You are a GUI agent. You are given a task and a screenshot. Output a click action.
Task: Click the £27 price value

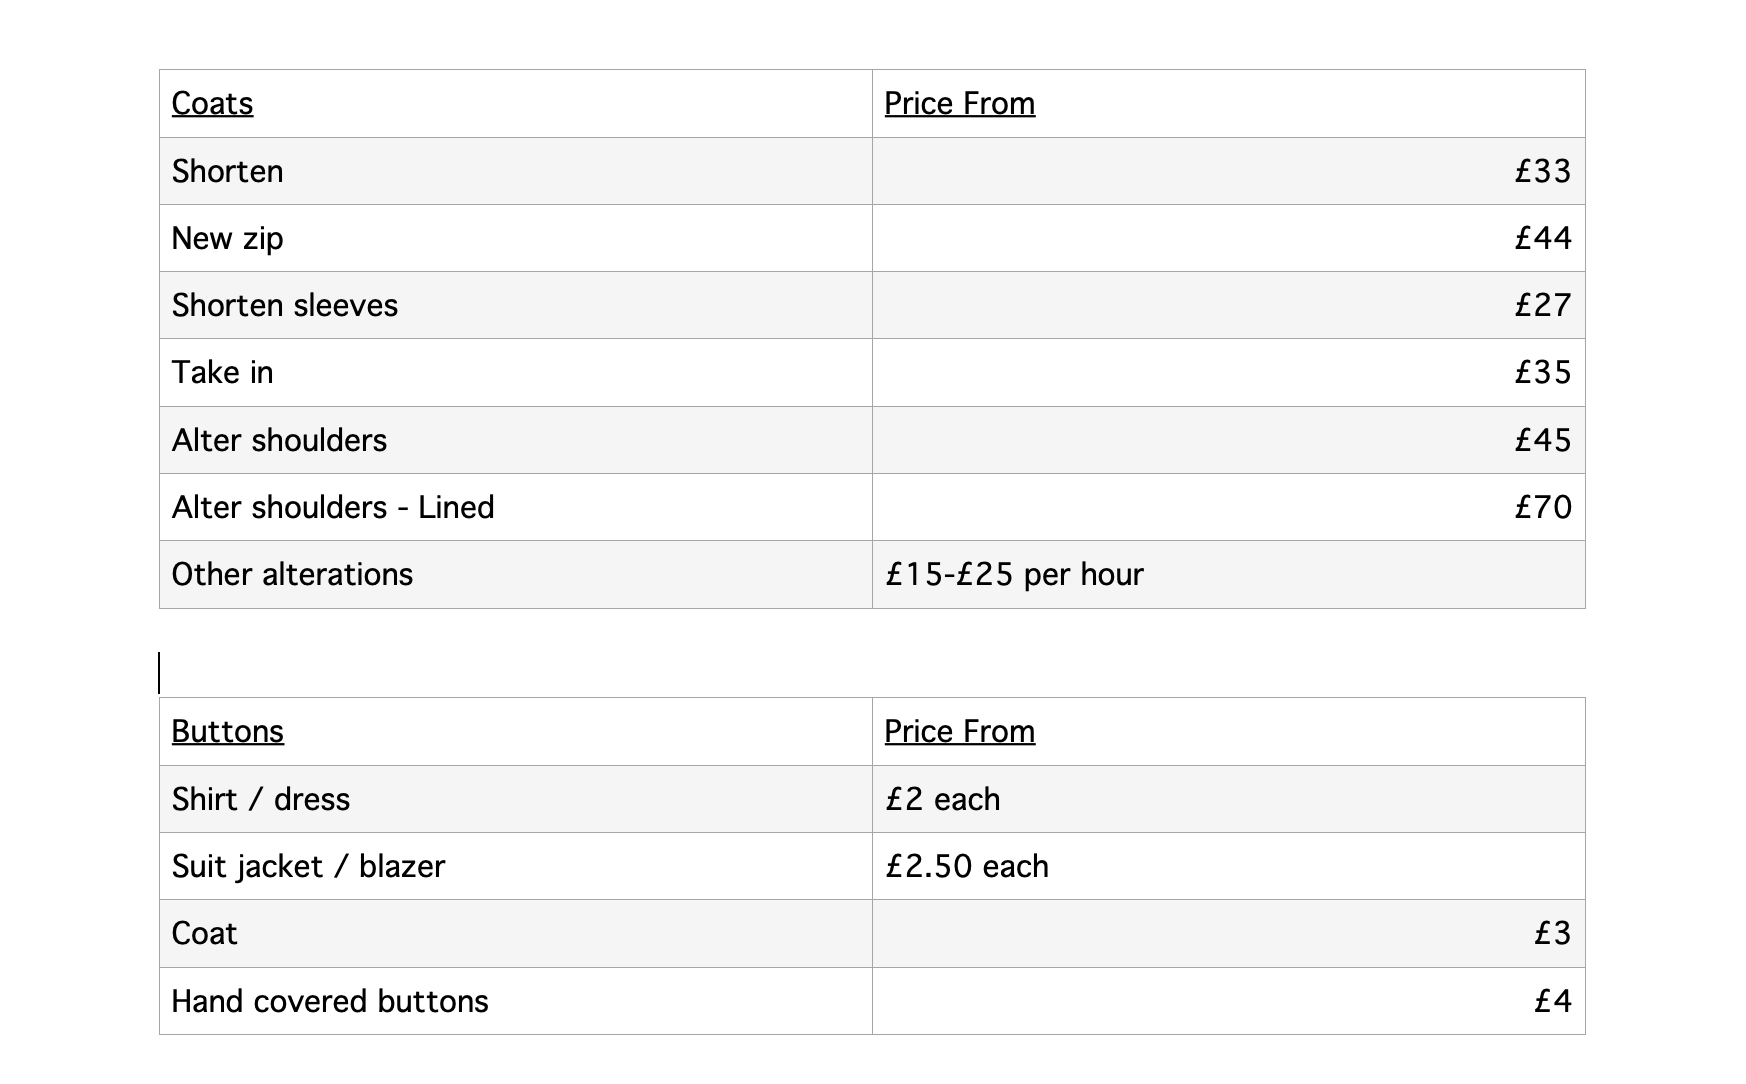point(1543,305)
